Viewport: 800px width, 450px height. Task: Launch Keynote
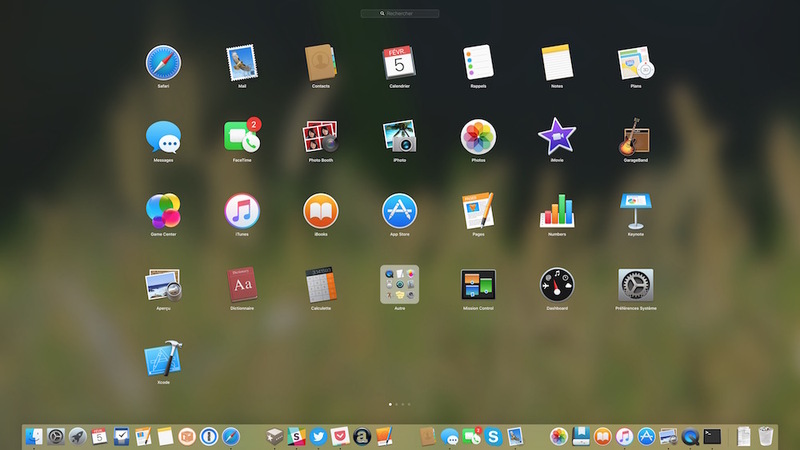click(636, 211)
